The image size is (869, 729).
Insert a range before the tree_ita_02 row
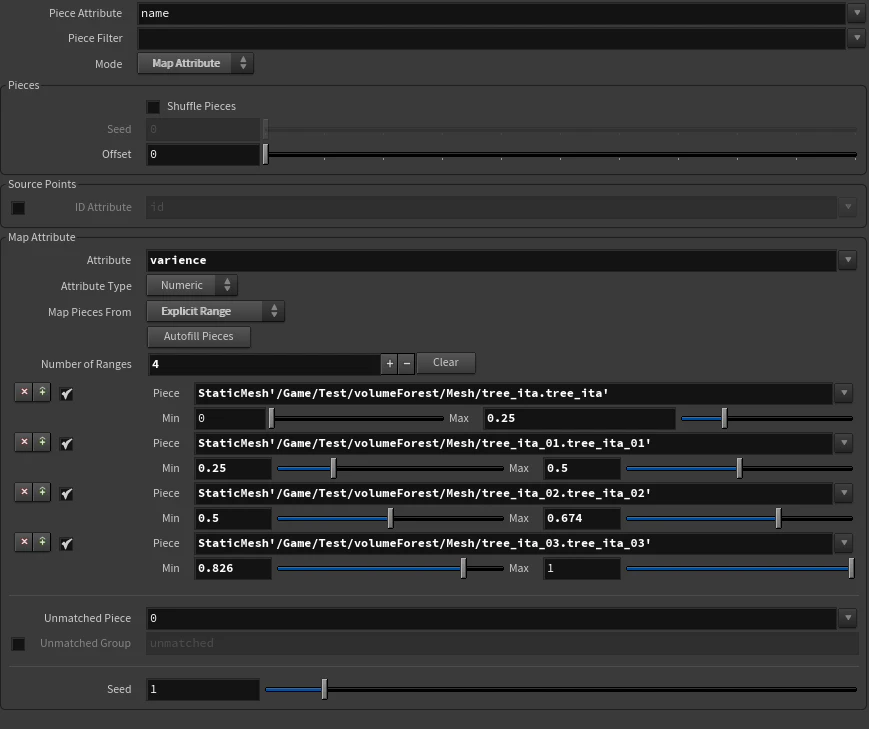coord(42,492)
